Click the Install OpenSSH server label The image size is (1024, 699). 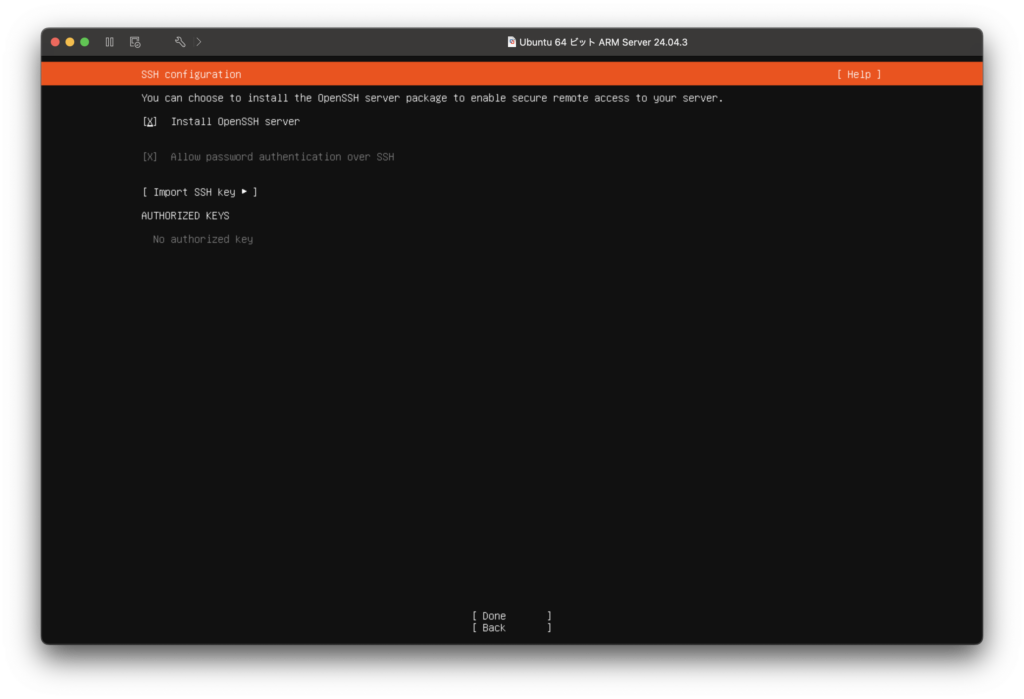235,122
